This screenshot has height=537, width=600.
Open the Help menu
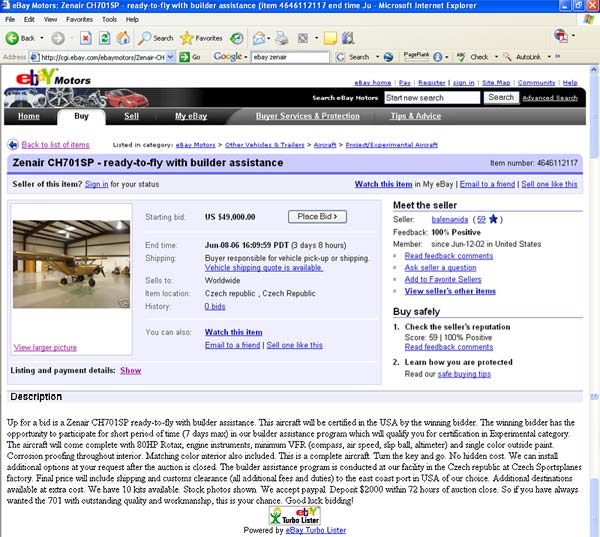point(132,20)
